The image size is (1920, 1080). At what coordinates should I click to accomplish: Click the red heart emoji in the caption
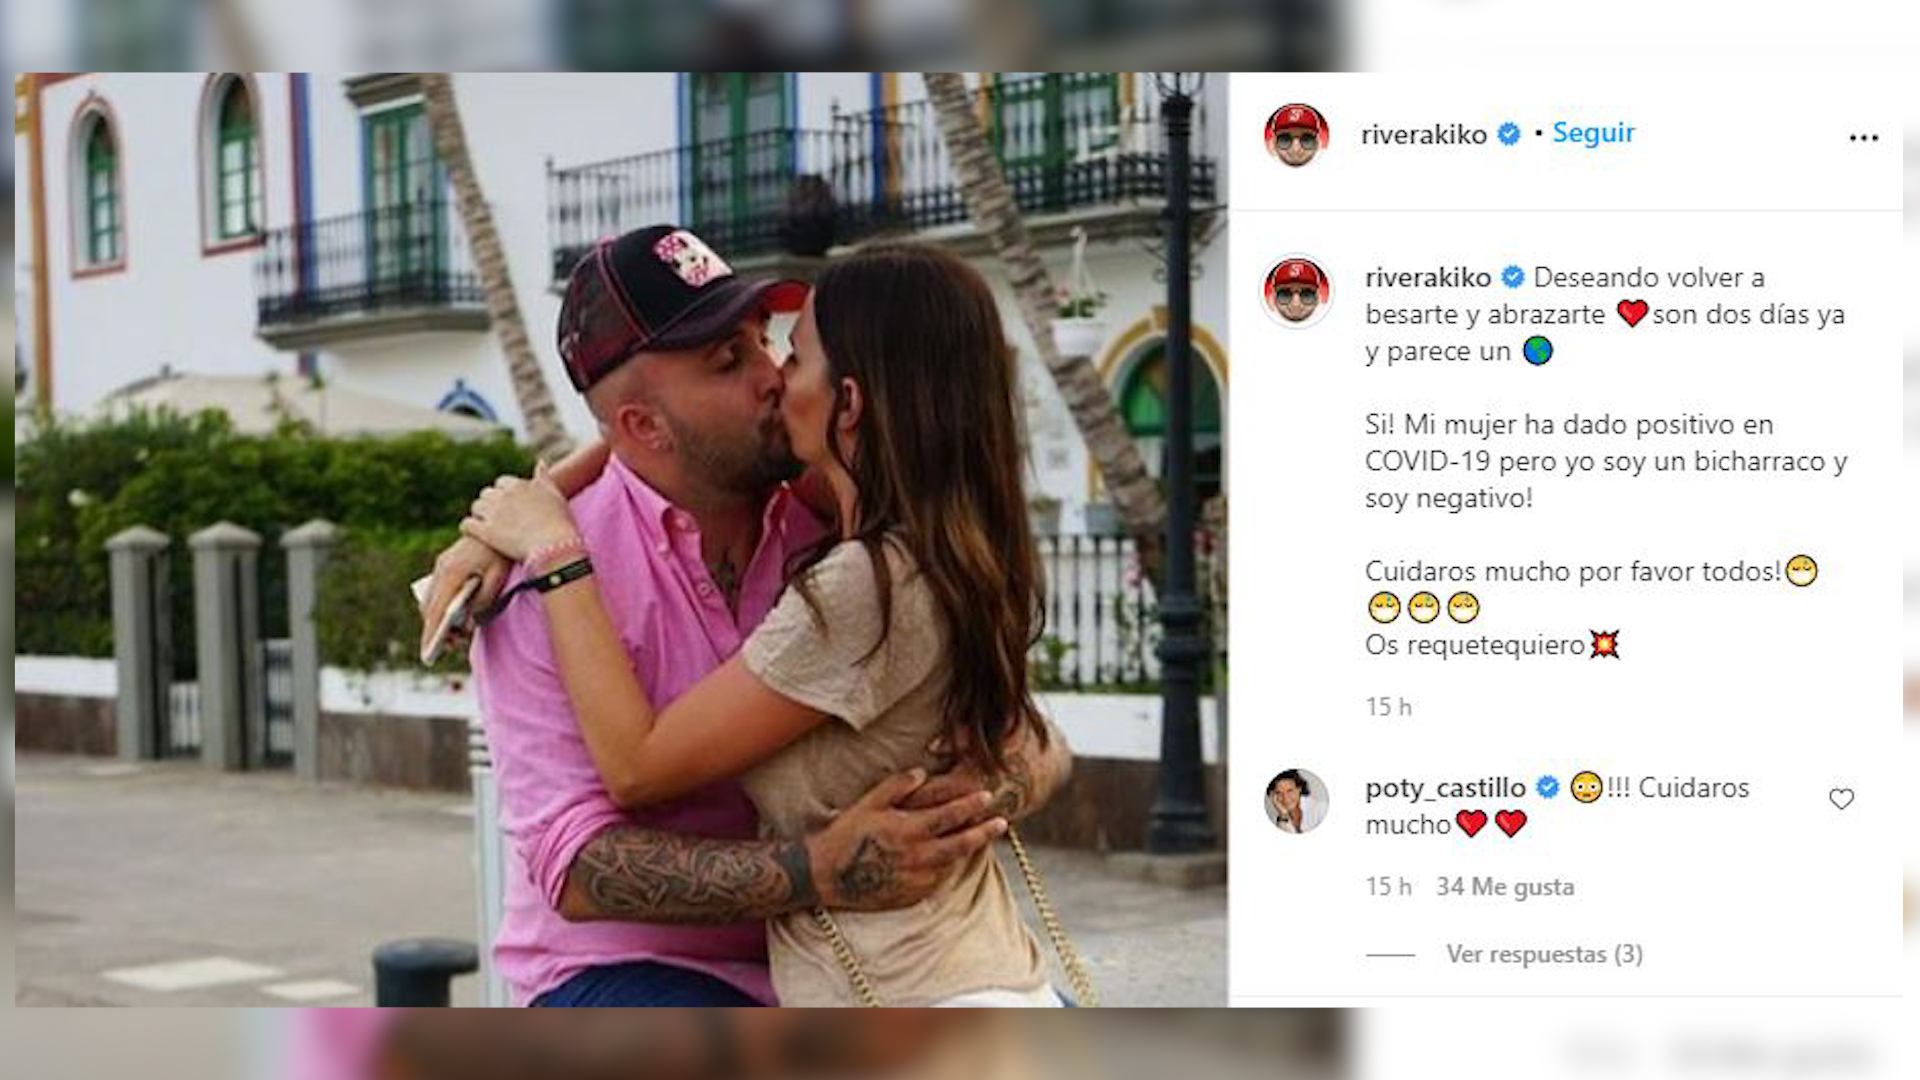1631,314
